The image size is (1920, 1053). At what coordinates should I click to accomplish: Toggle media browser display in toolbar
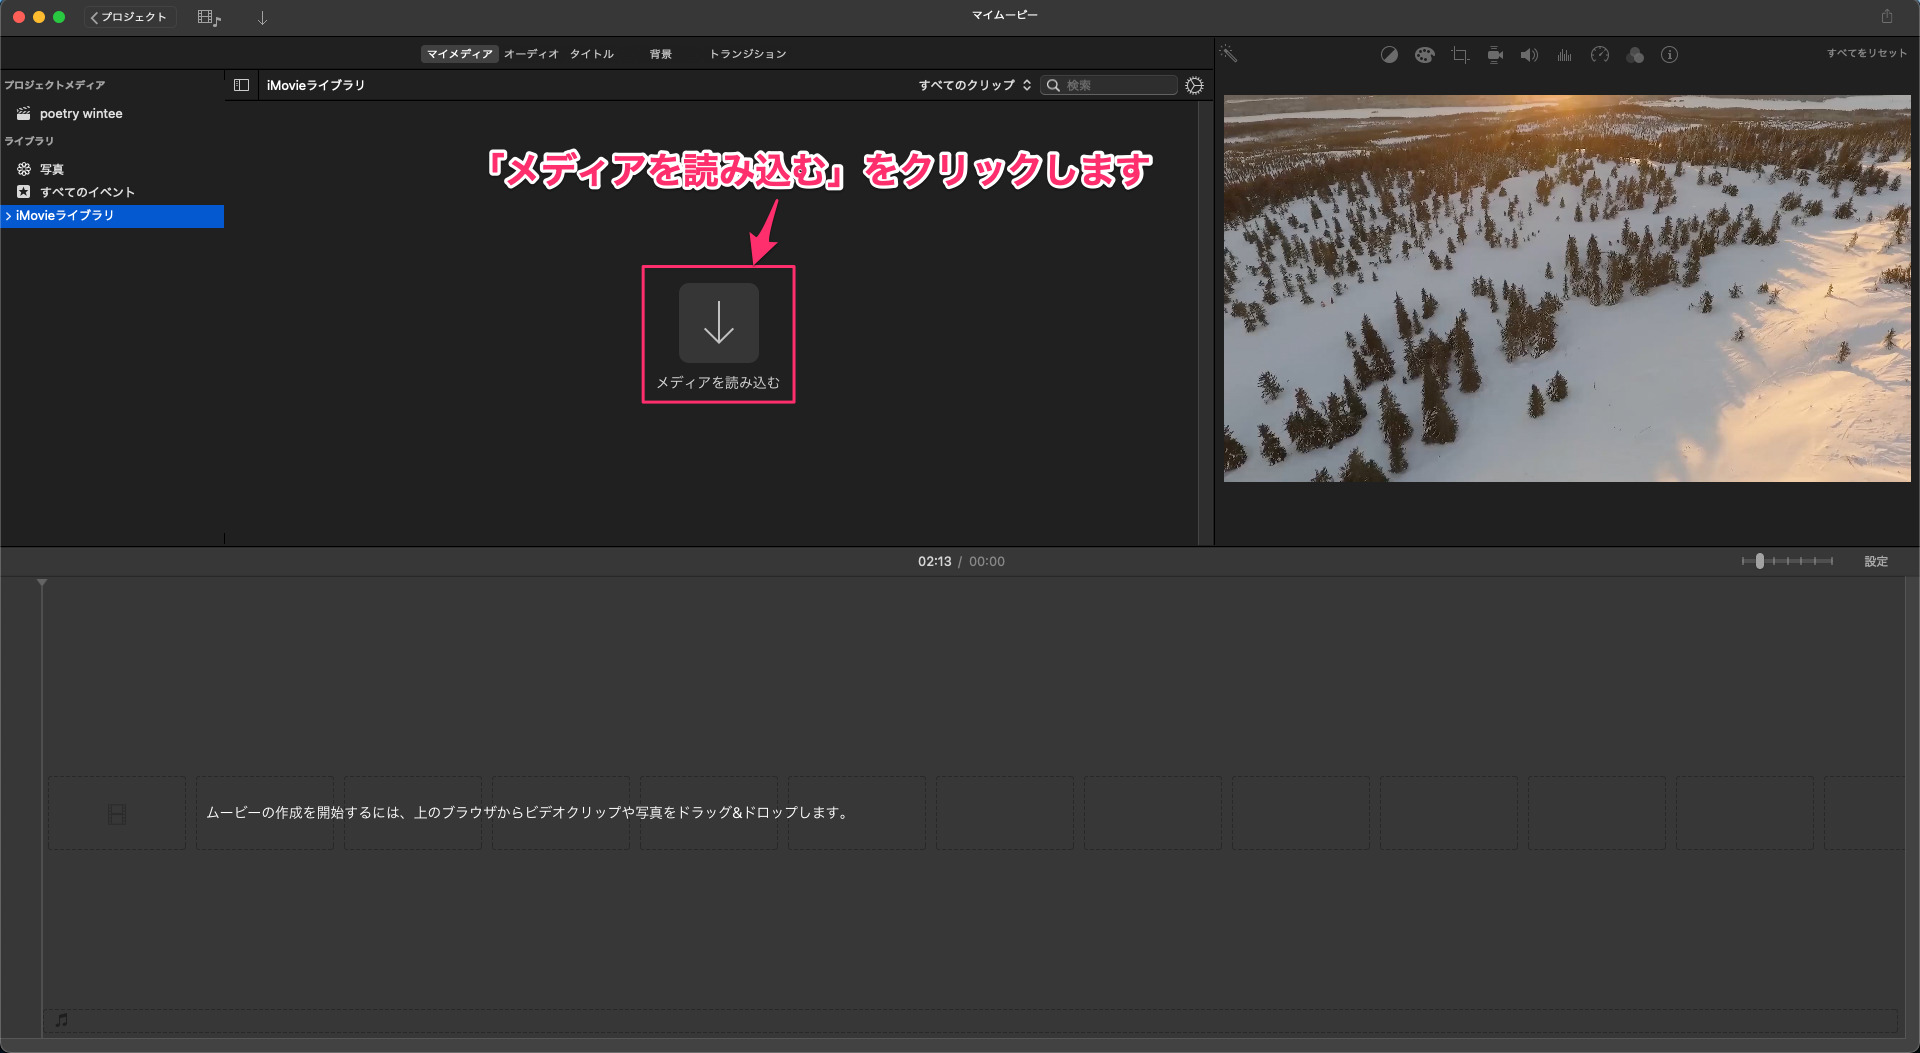click(x=208, y=17)
